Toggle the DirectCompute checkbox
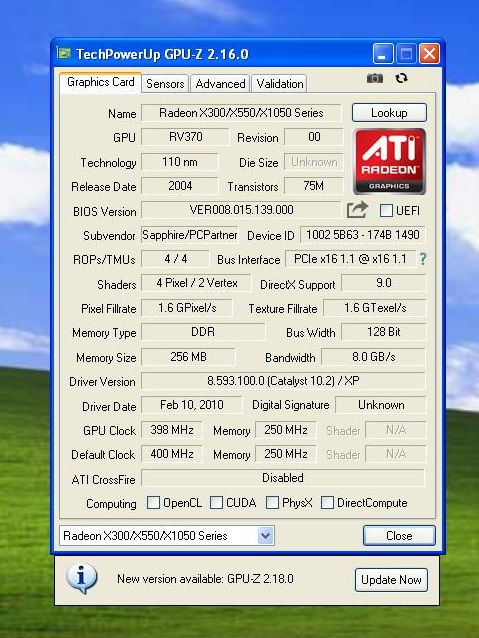This screenshot has width=479, height=638. tap(327, 503)
